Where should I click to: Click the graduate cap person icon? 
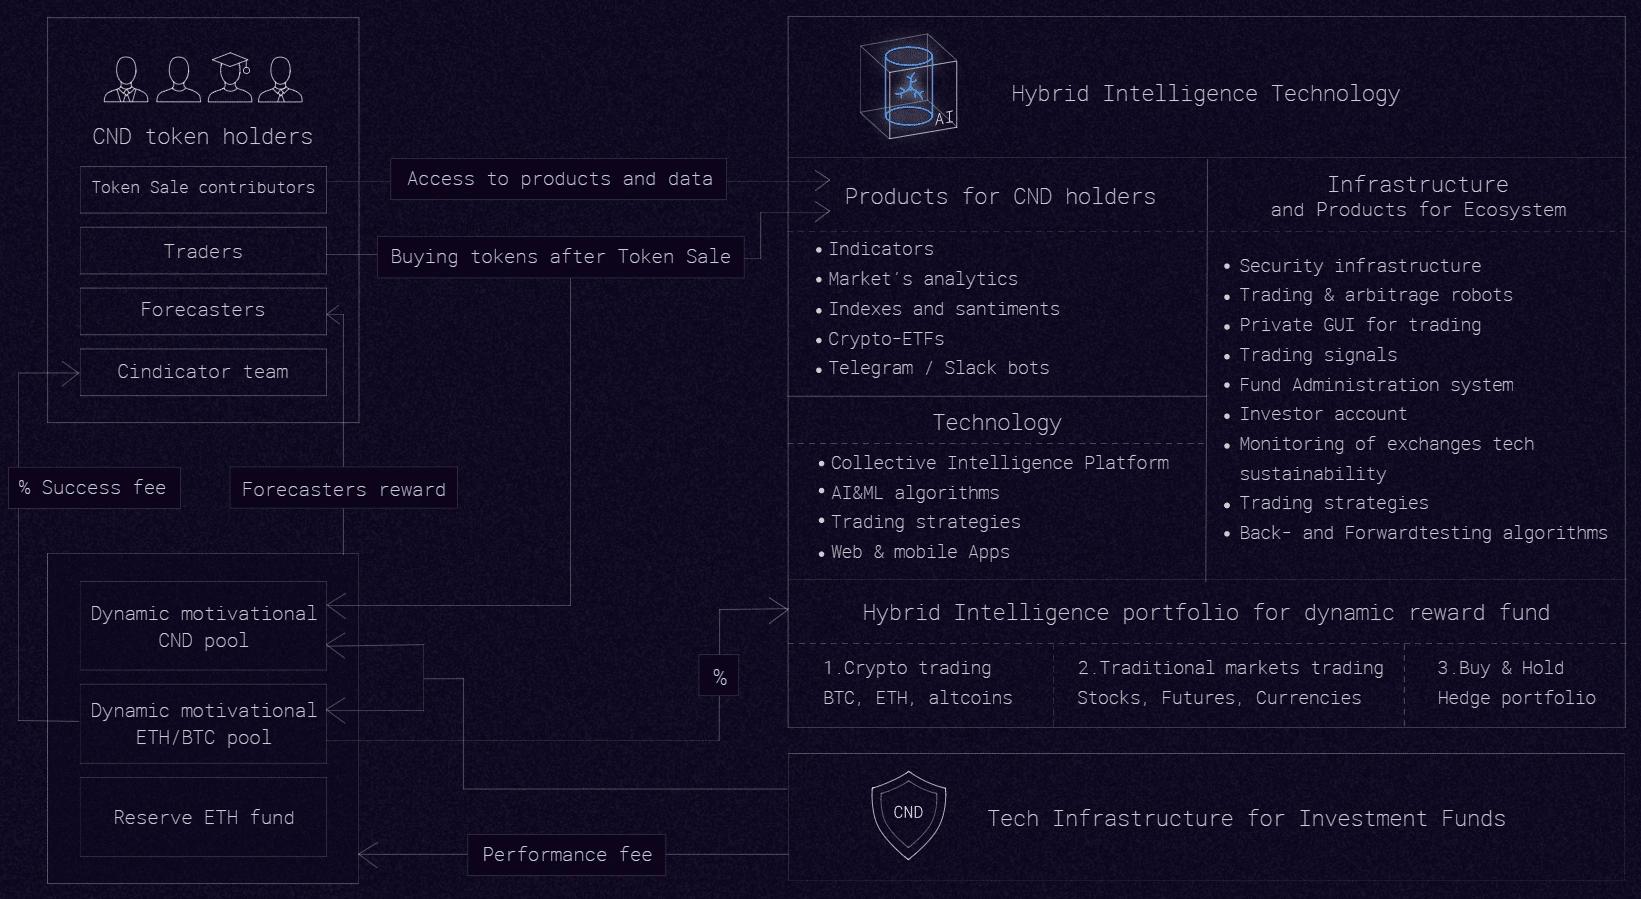click(230, 78)
